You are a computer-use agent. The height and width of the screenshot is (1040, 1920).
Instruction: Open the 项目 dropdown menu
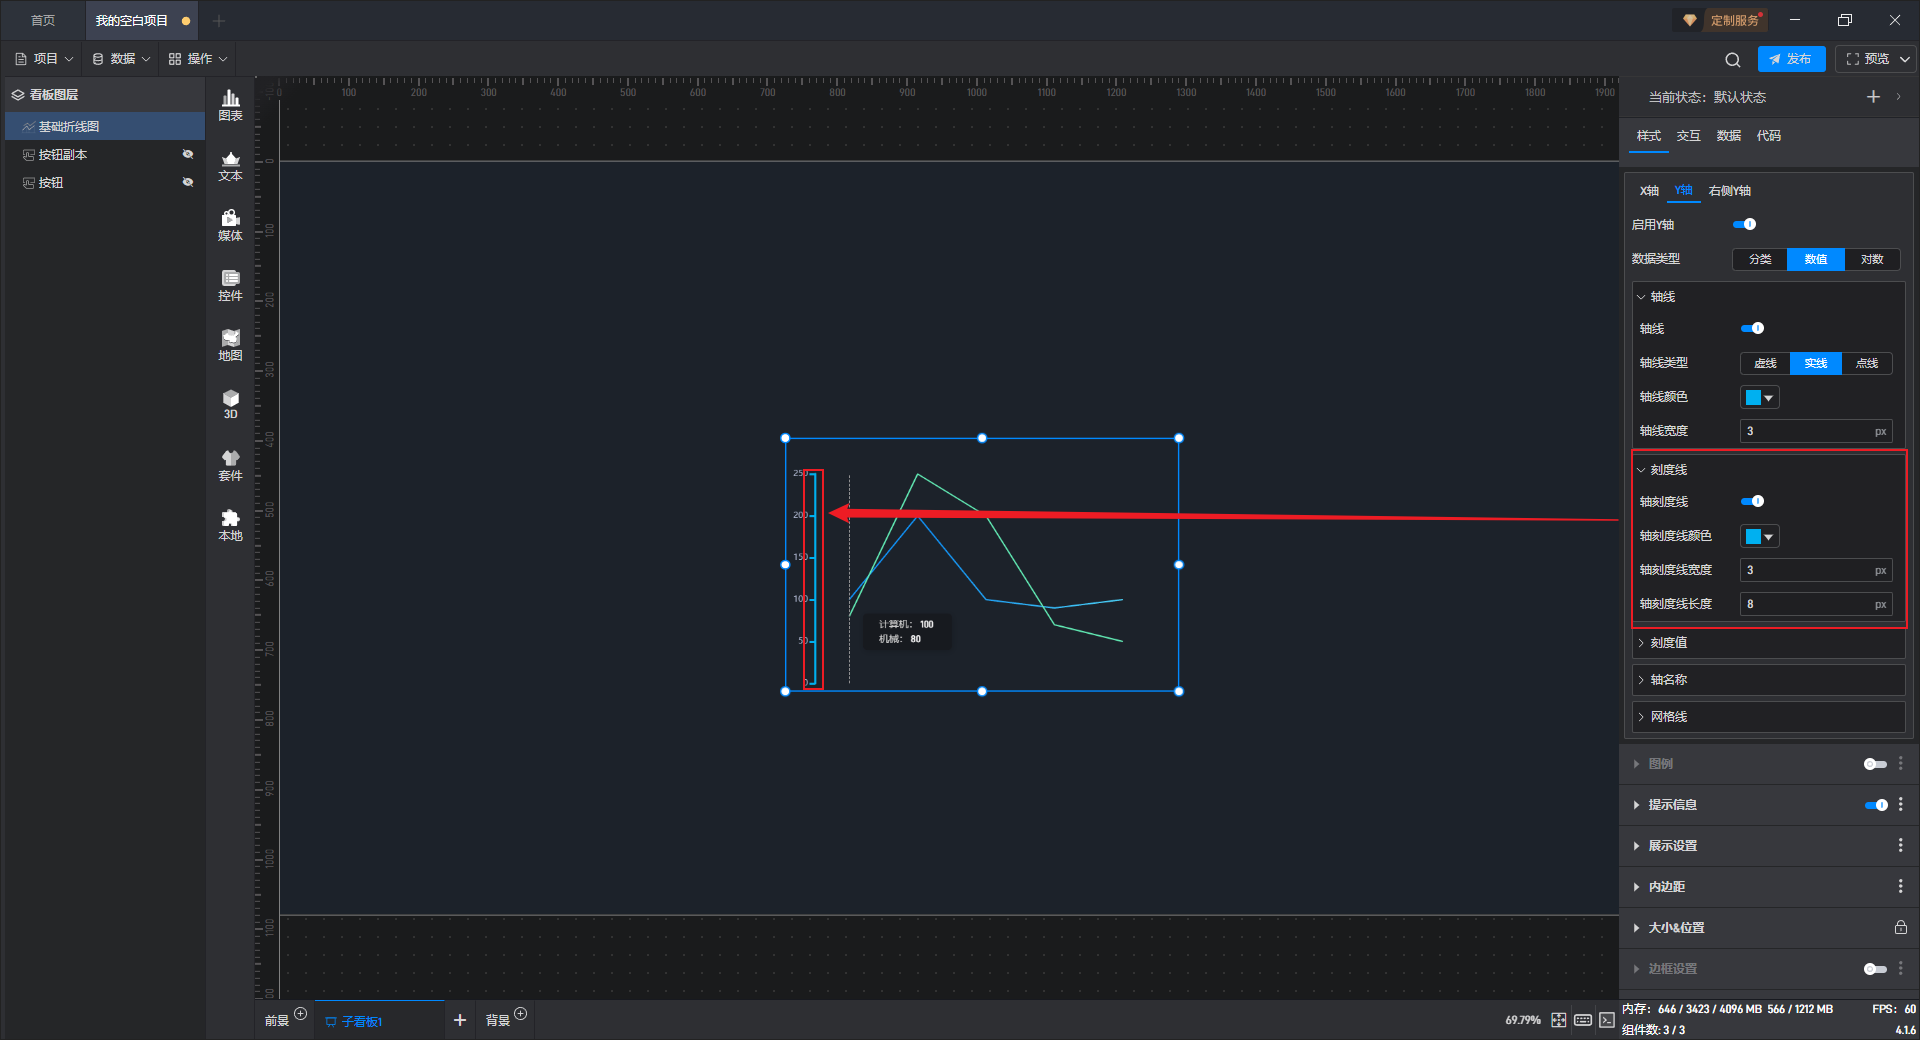point(45,59)
